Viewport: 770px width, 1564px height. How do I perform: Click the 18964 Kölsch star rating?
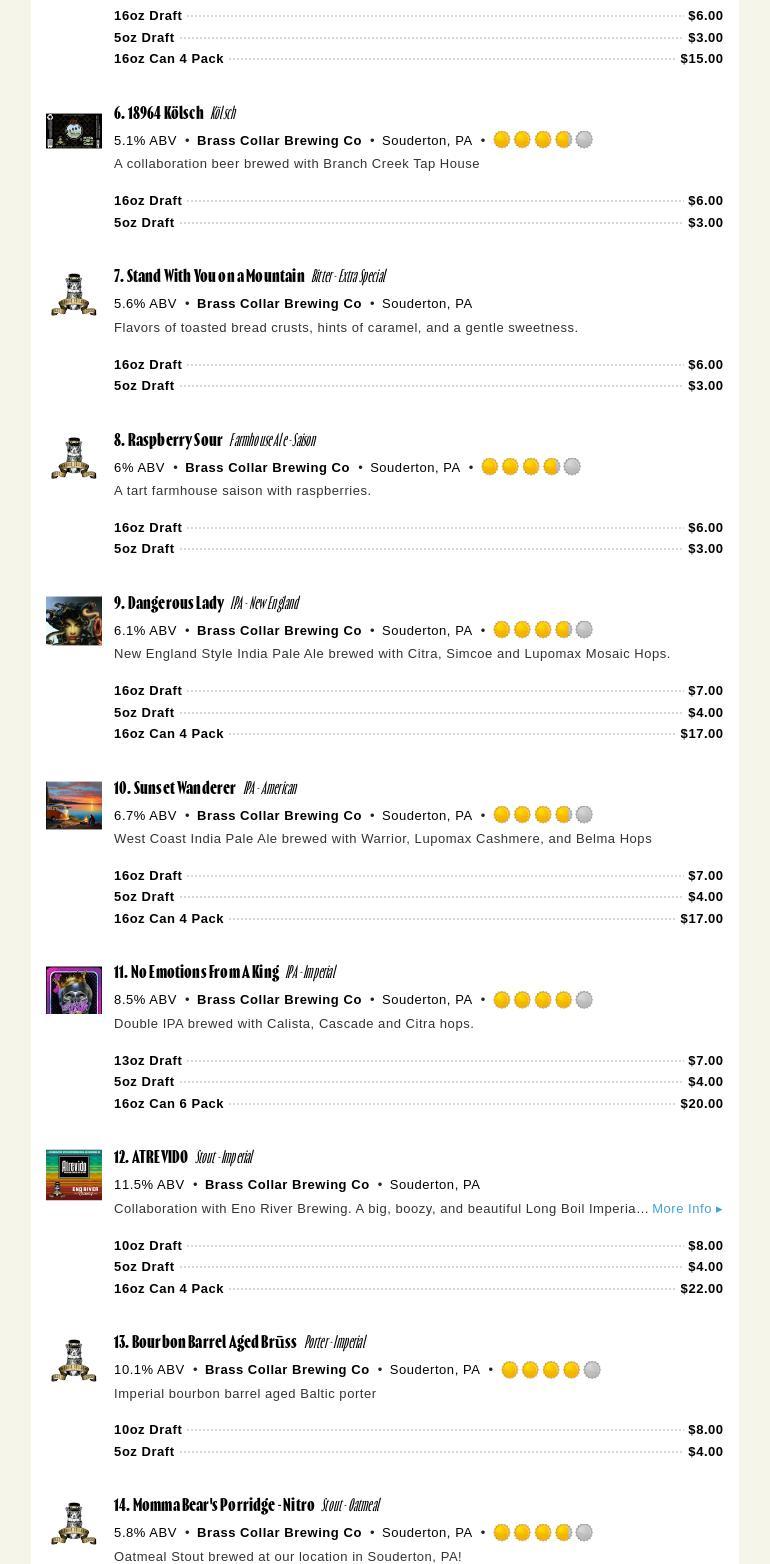point(543,140)
